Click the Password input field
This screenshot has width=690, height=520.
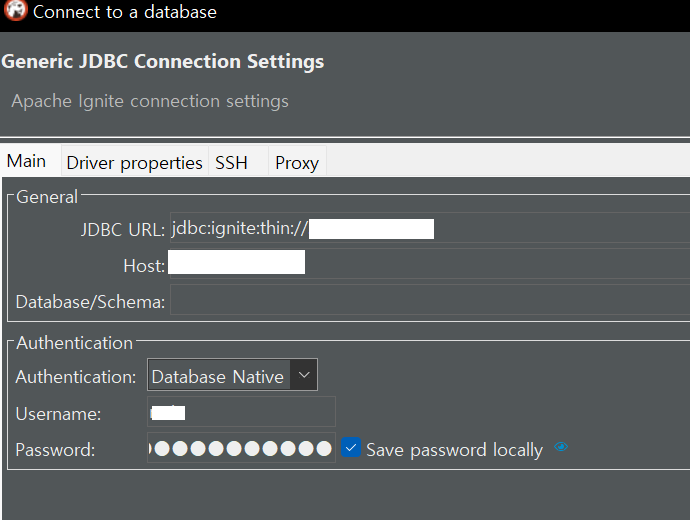[x=241, y=448]
